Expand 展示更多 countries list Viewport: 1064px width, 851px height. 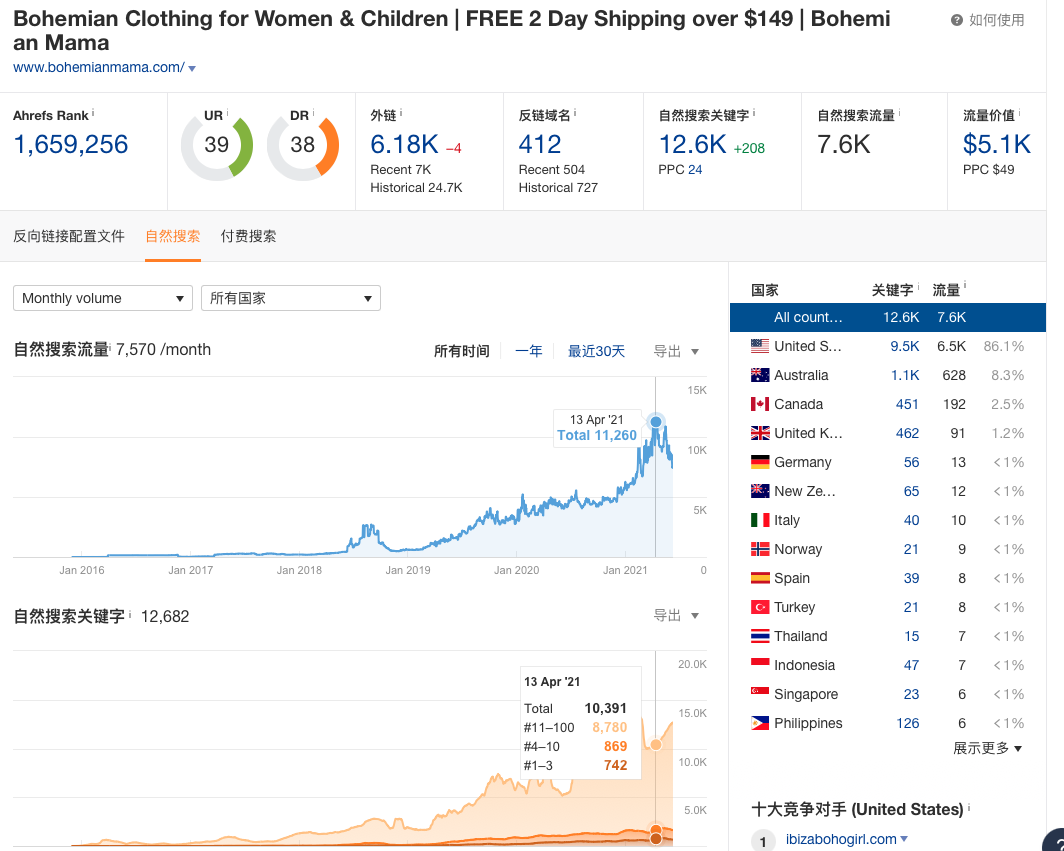[987, 748]
